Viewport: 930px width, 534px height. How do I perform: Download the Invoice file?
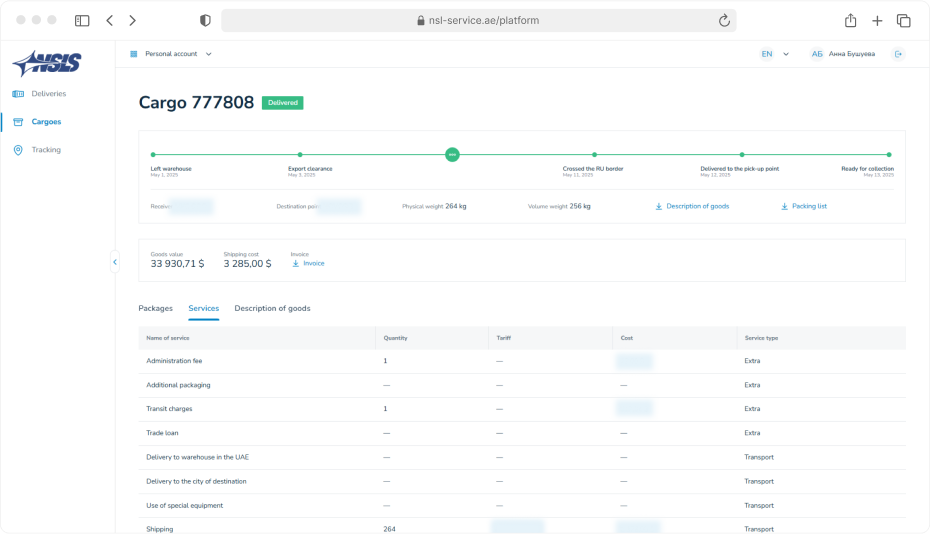308,263
